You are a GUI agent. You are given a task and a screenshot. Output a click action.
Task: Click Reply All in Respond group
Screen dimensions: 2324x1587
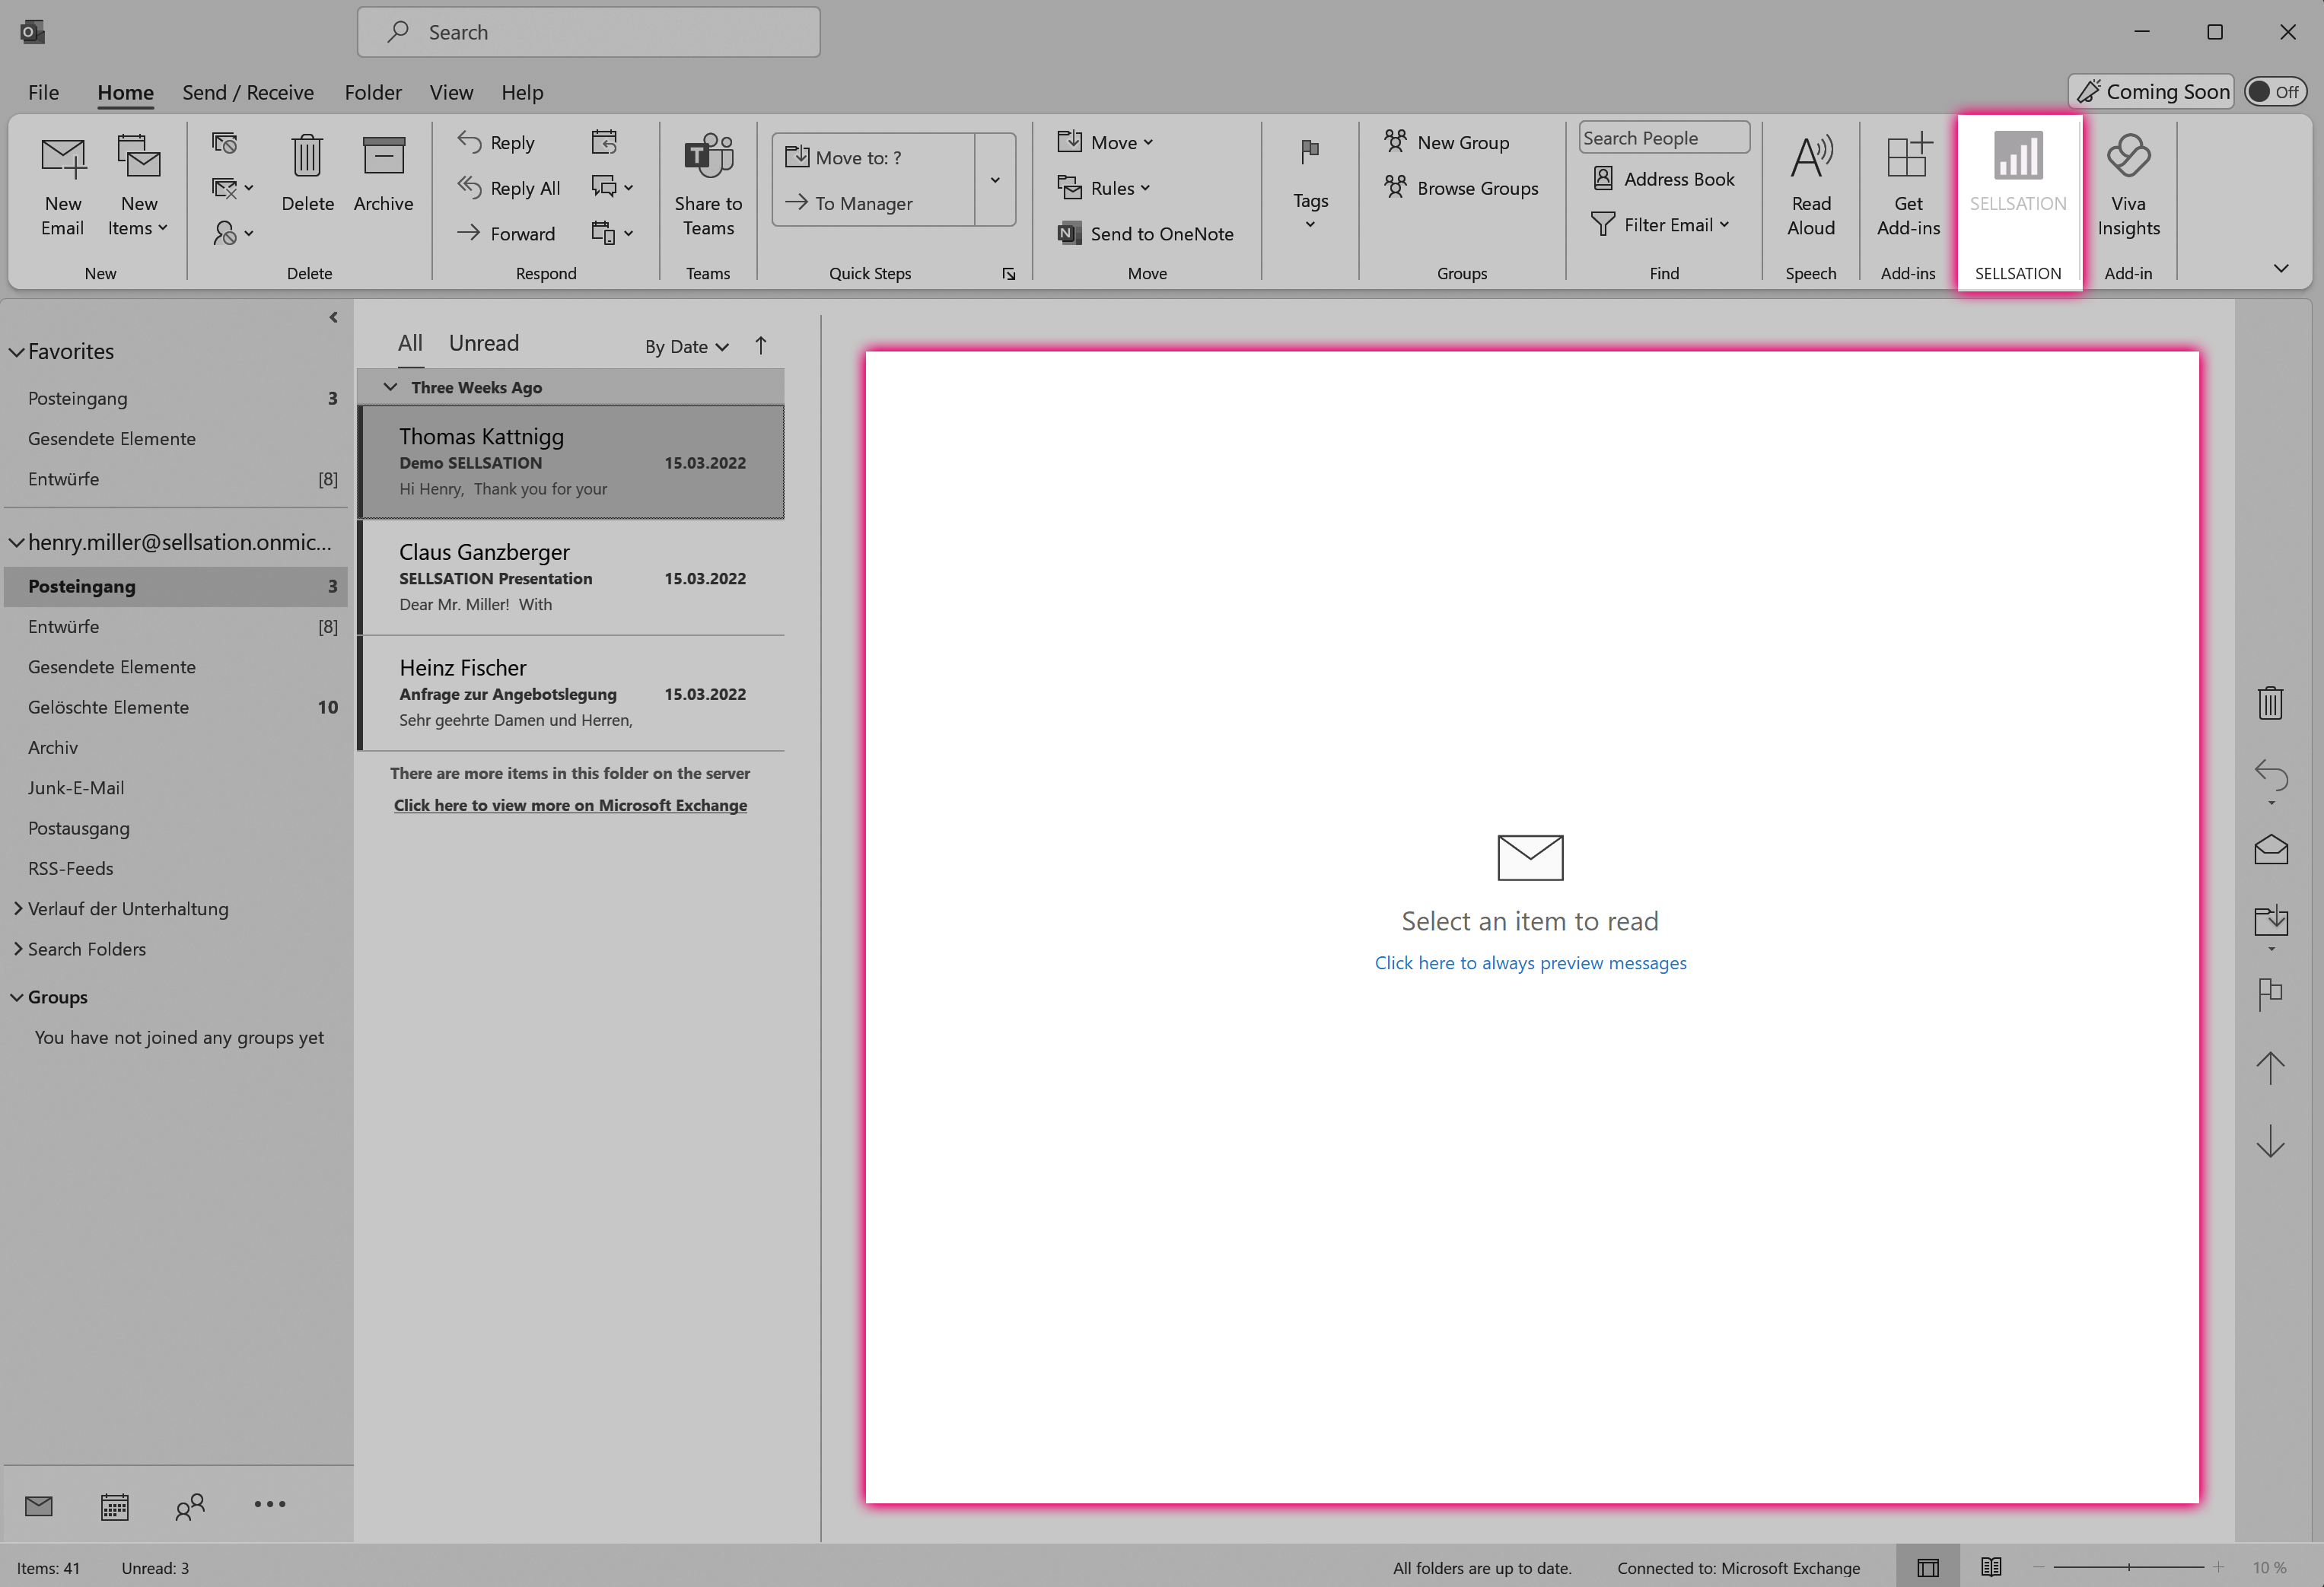click(x=508, y=188)
